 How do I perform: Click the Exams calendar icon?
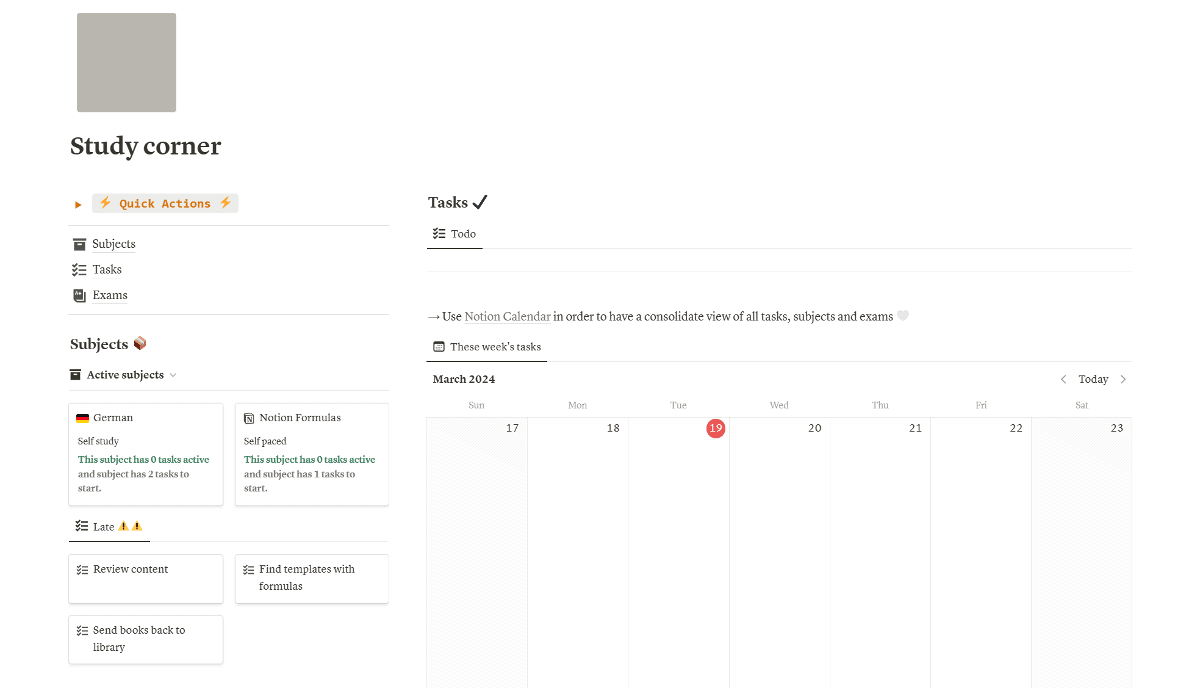point(79,294)
